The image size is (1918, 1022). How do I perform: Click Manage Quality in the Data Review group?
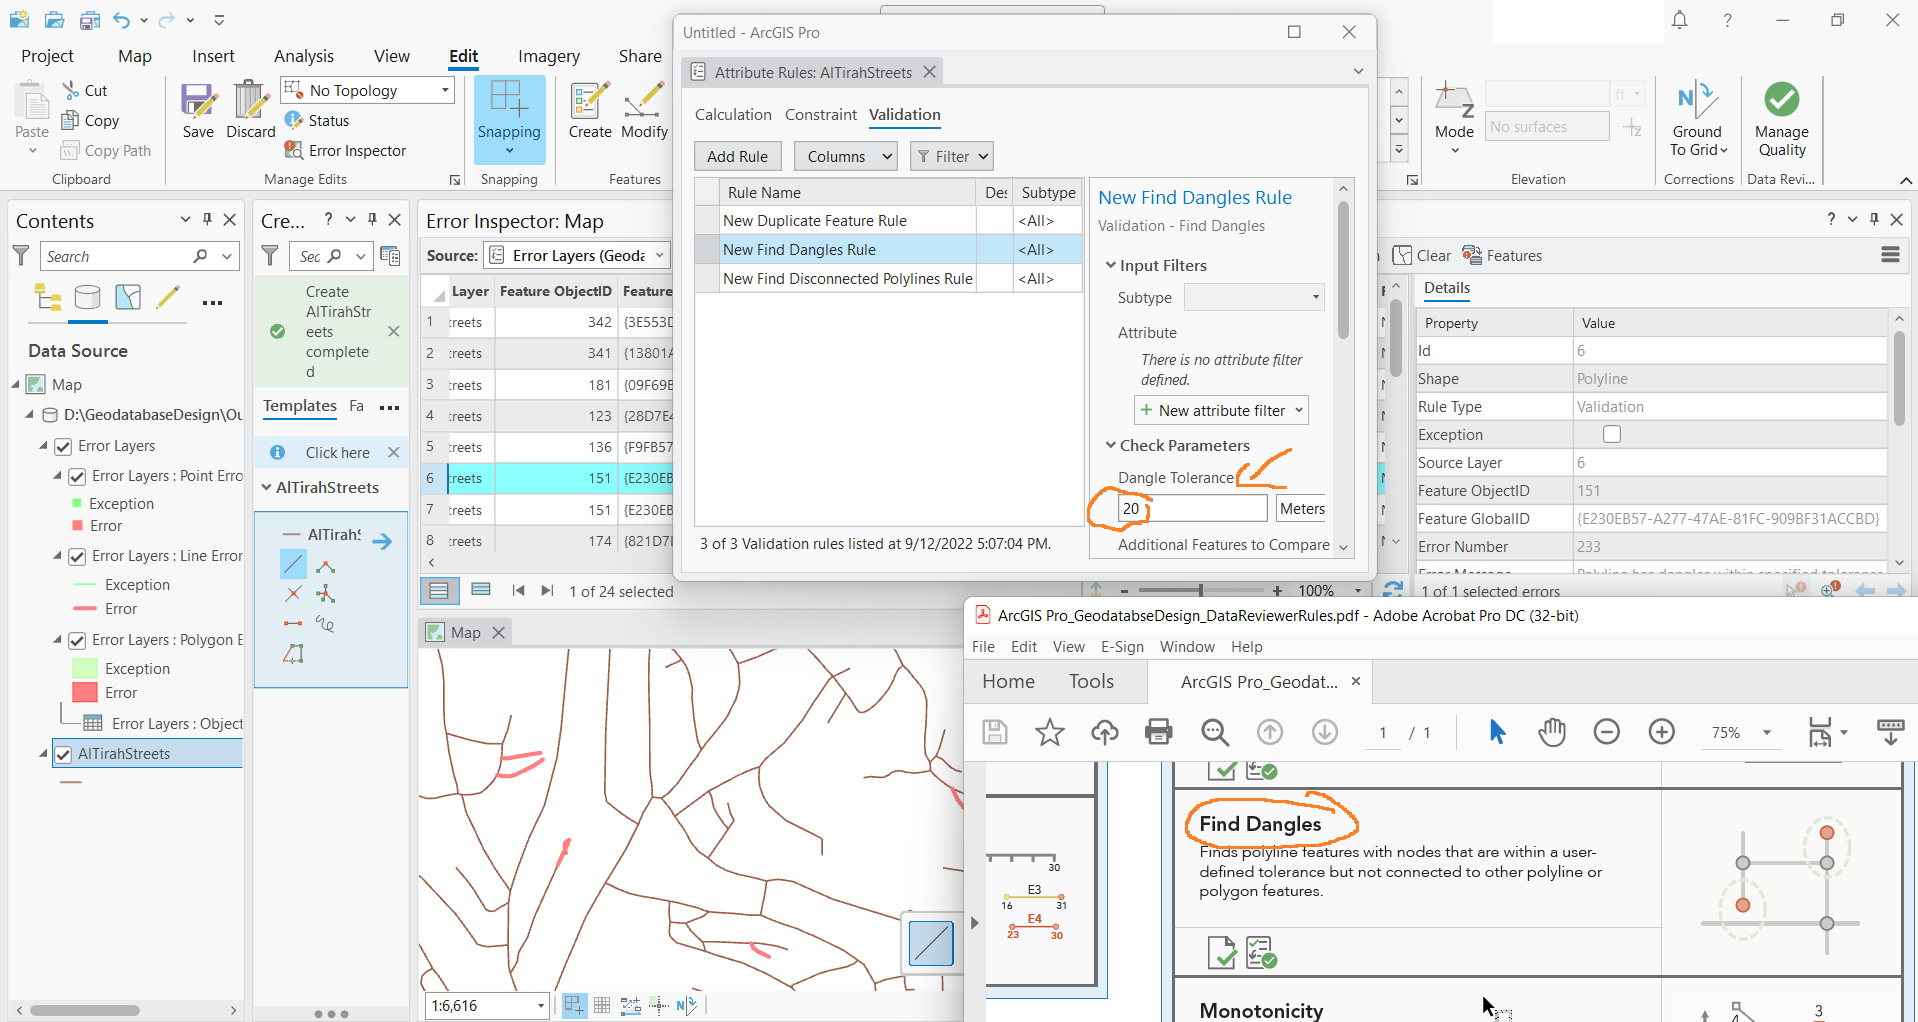(x=1781, y=118)
